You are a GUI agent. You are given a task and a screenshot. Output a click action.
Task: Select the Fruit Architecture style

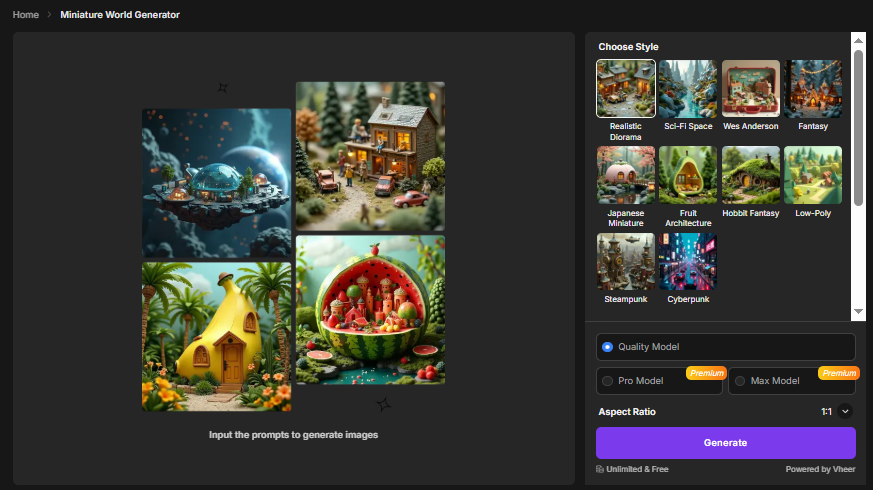click(x=688, y=175)
